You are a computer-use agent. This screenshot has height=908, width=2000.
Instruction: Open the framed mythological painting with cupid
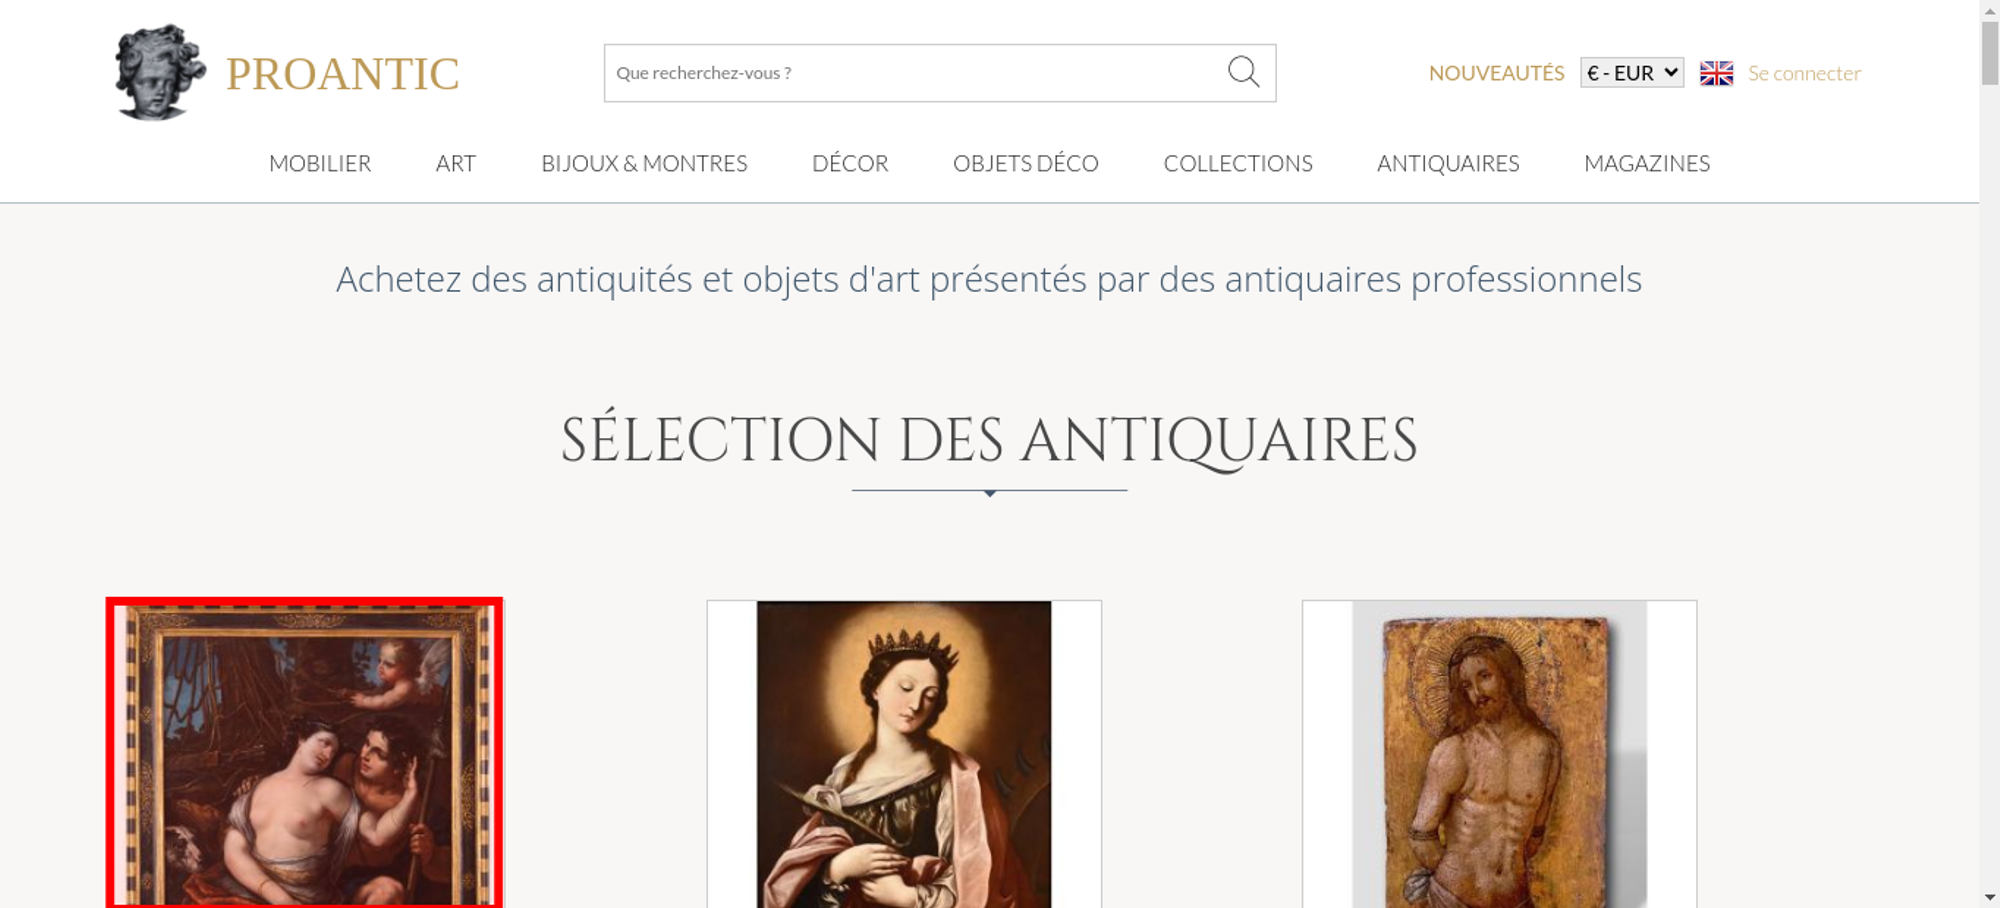tap(305, 753)
